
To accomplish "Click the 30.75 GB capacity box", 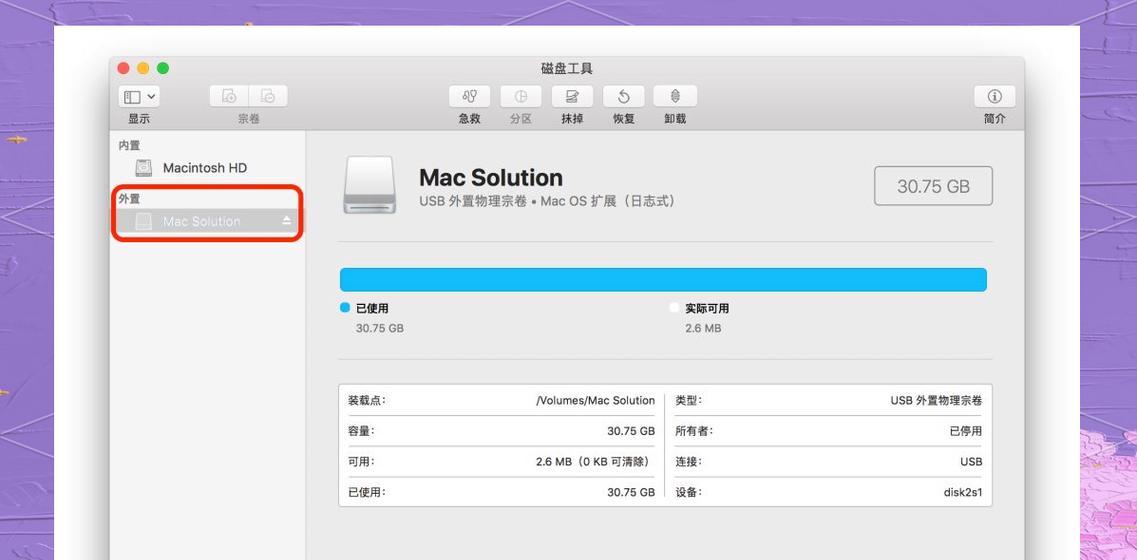I will 933,186.
